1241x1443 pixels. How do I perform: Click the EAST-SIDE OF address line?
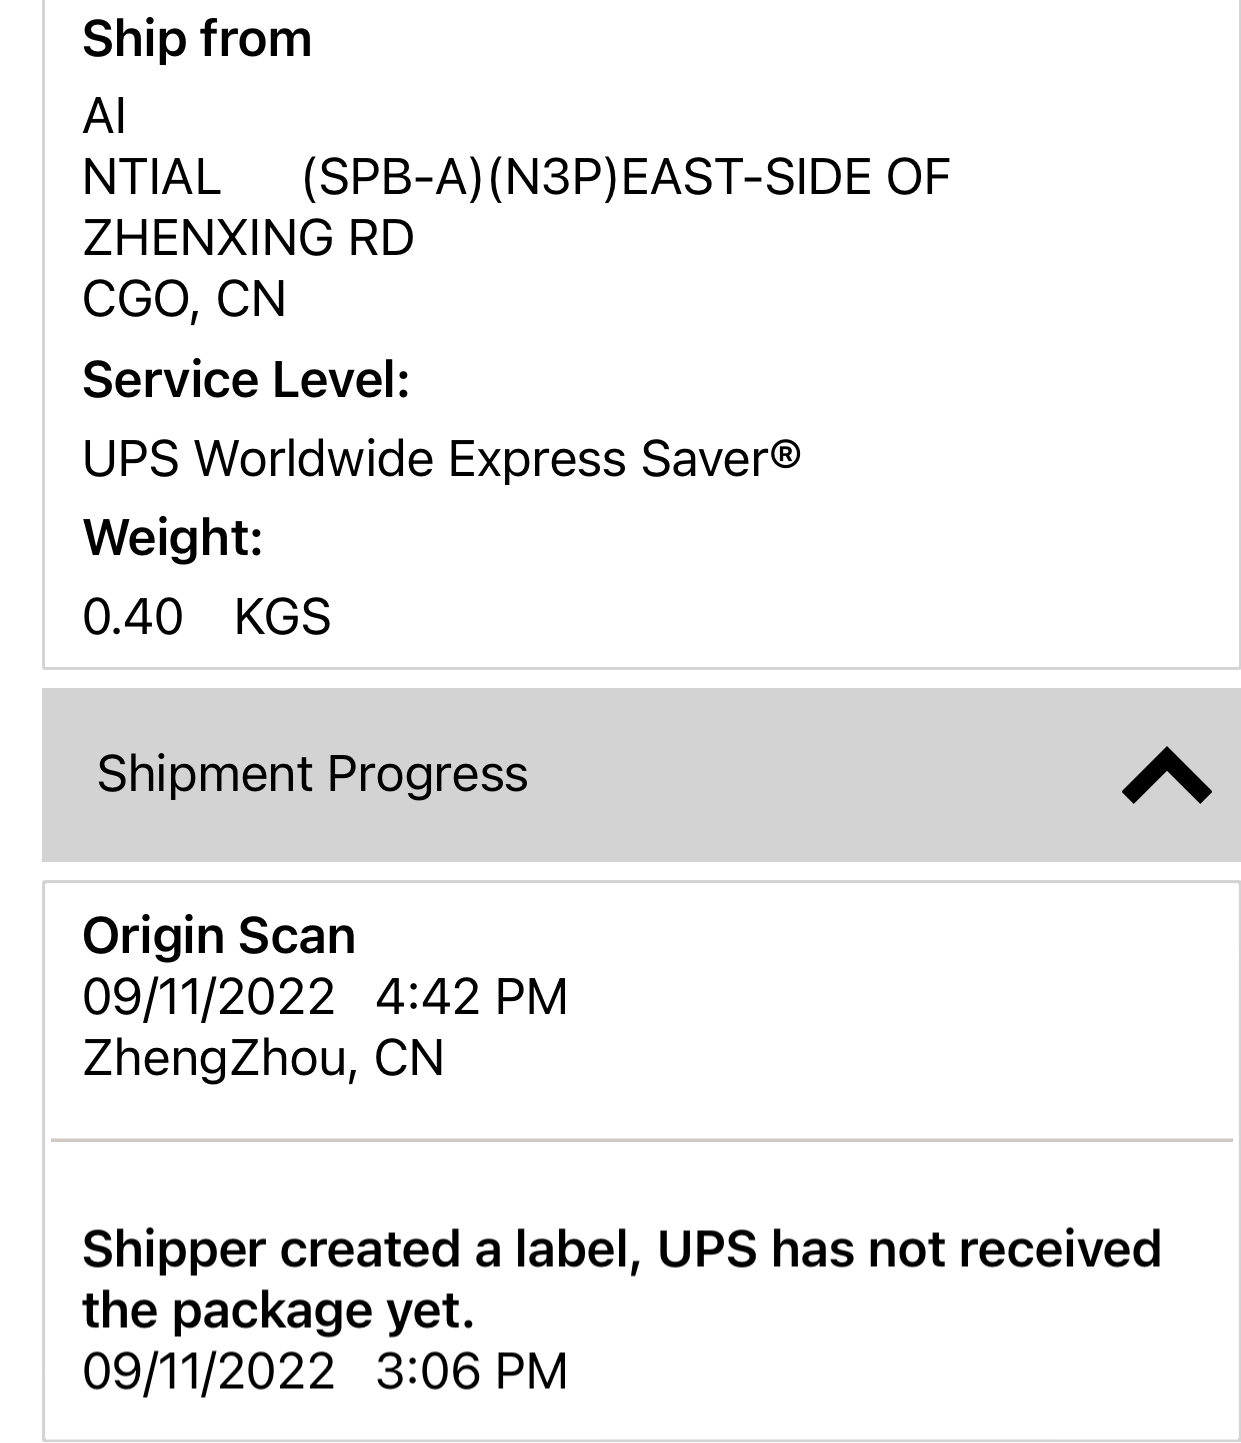click(625, 178)
